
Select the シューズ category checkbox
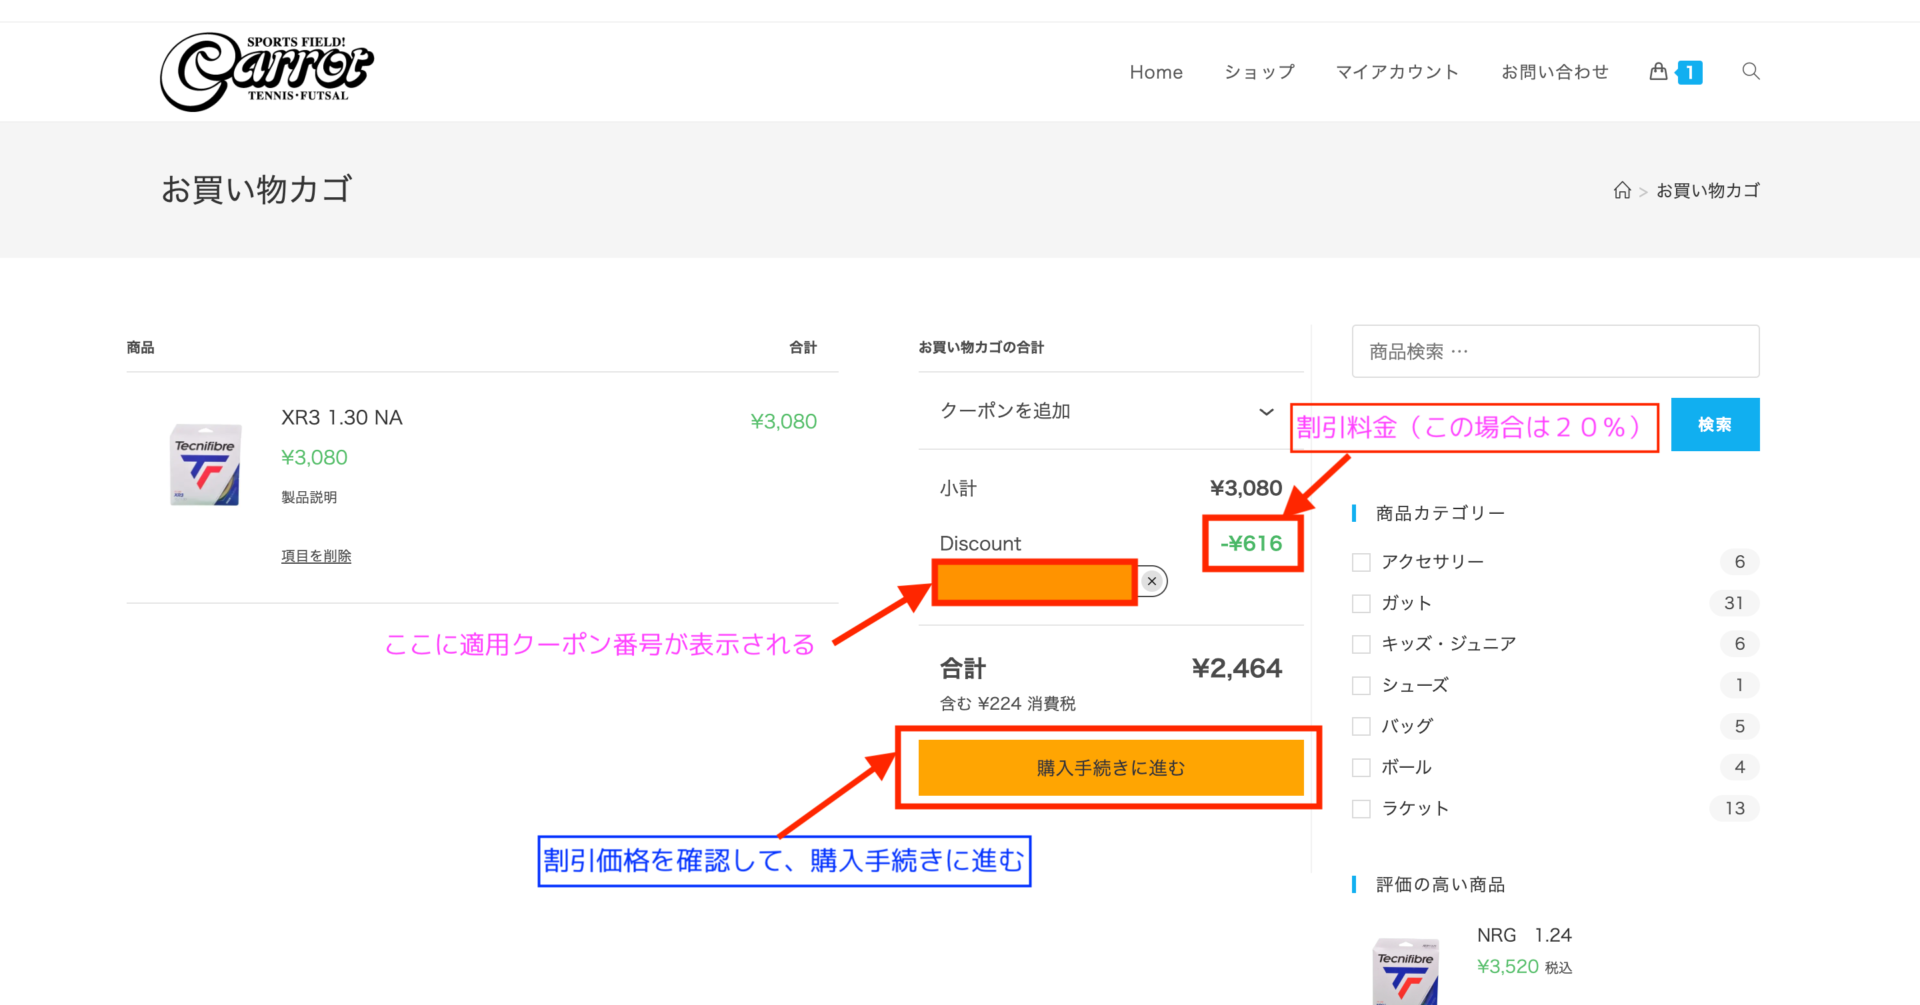click(1361, 685)
